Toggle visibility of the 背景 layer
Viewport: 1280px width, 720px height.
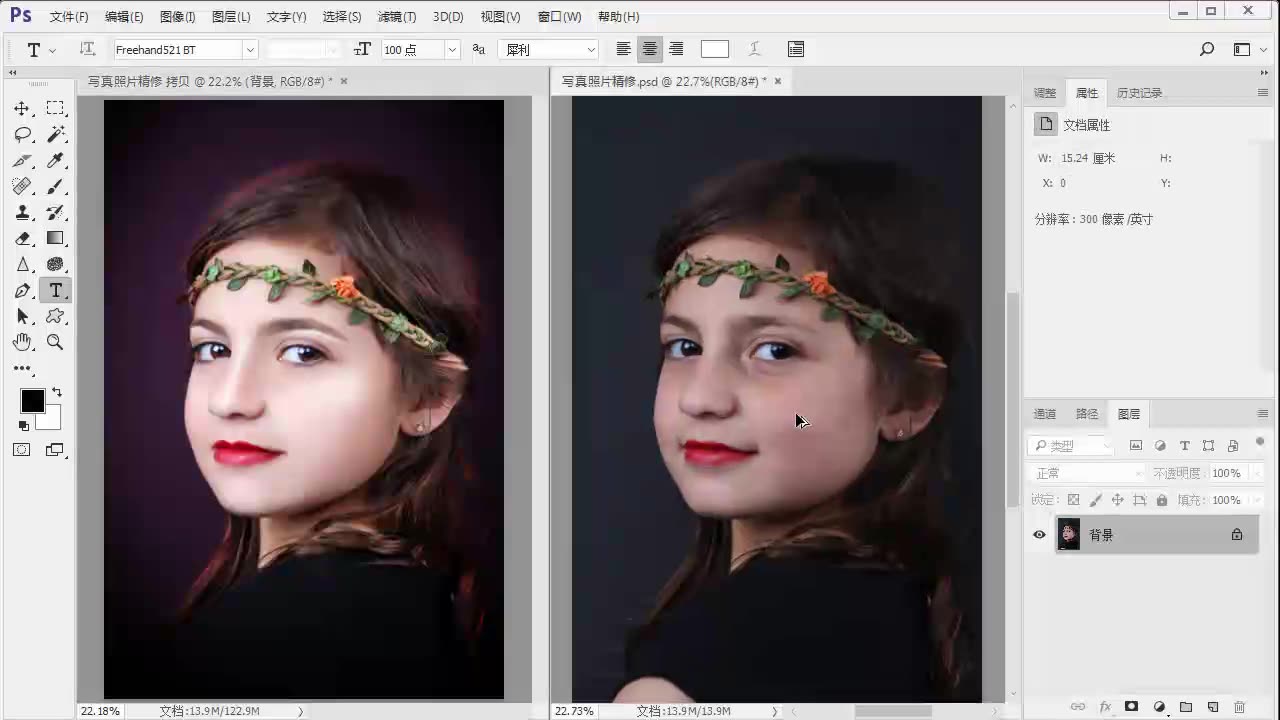pos(1039,534)
